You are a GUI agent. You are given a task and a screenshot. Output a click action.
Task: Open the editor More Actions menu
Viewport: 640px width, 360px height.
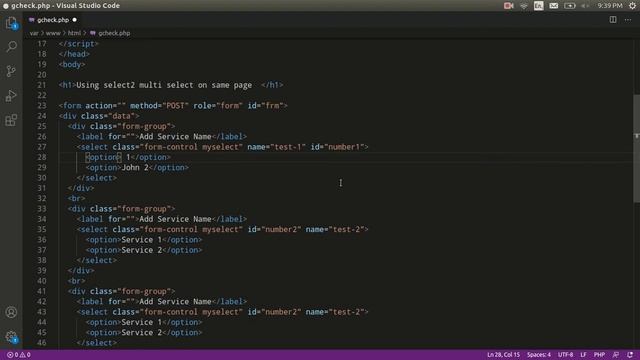(628, 20)
